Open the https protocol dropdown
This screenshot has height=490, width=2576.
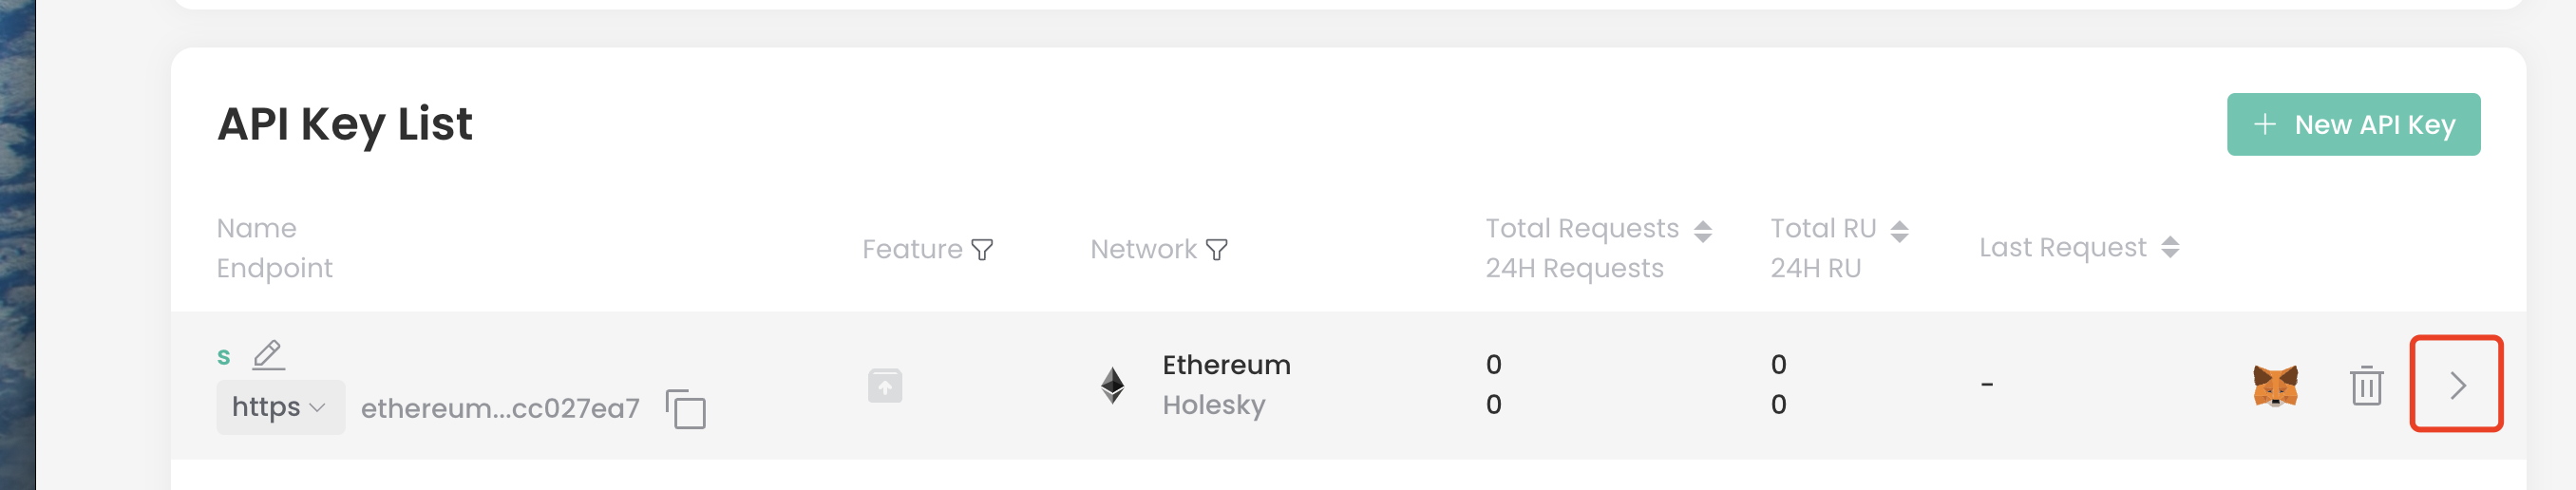coord(280,407)
